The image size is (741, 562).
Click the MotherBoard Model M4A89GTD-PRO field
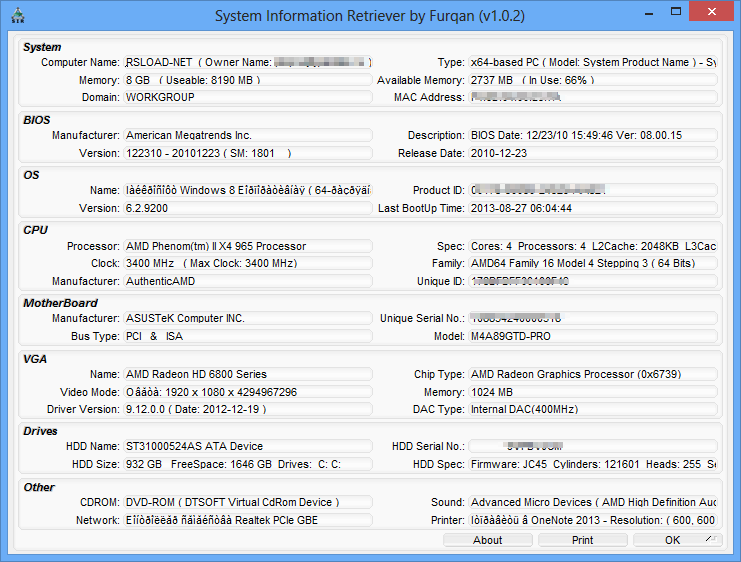click(593, 336)
